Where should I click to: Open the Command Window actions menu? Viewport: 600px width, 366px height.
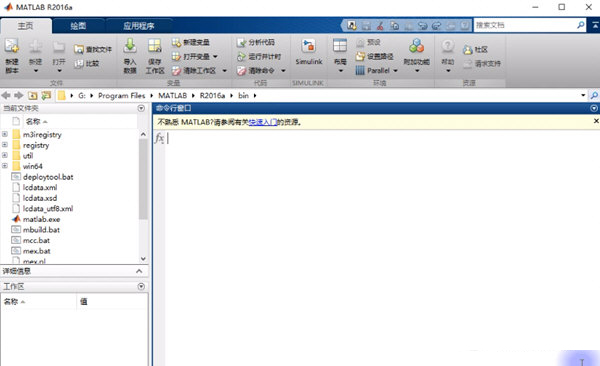[594, 108]
